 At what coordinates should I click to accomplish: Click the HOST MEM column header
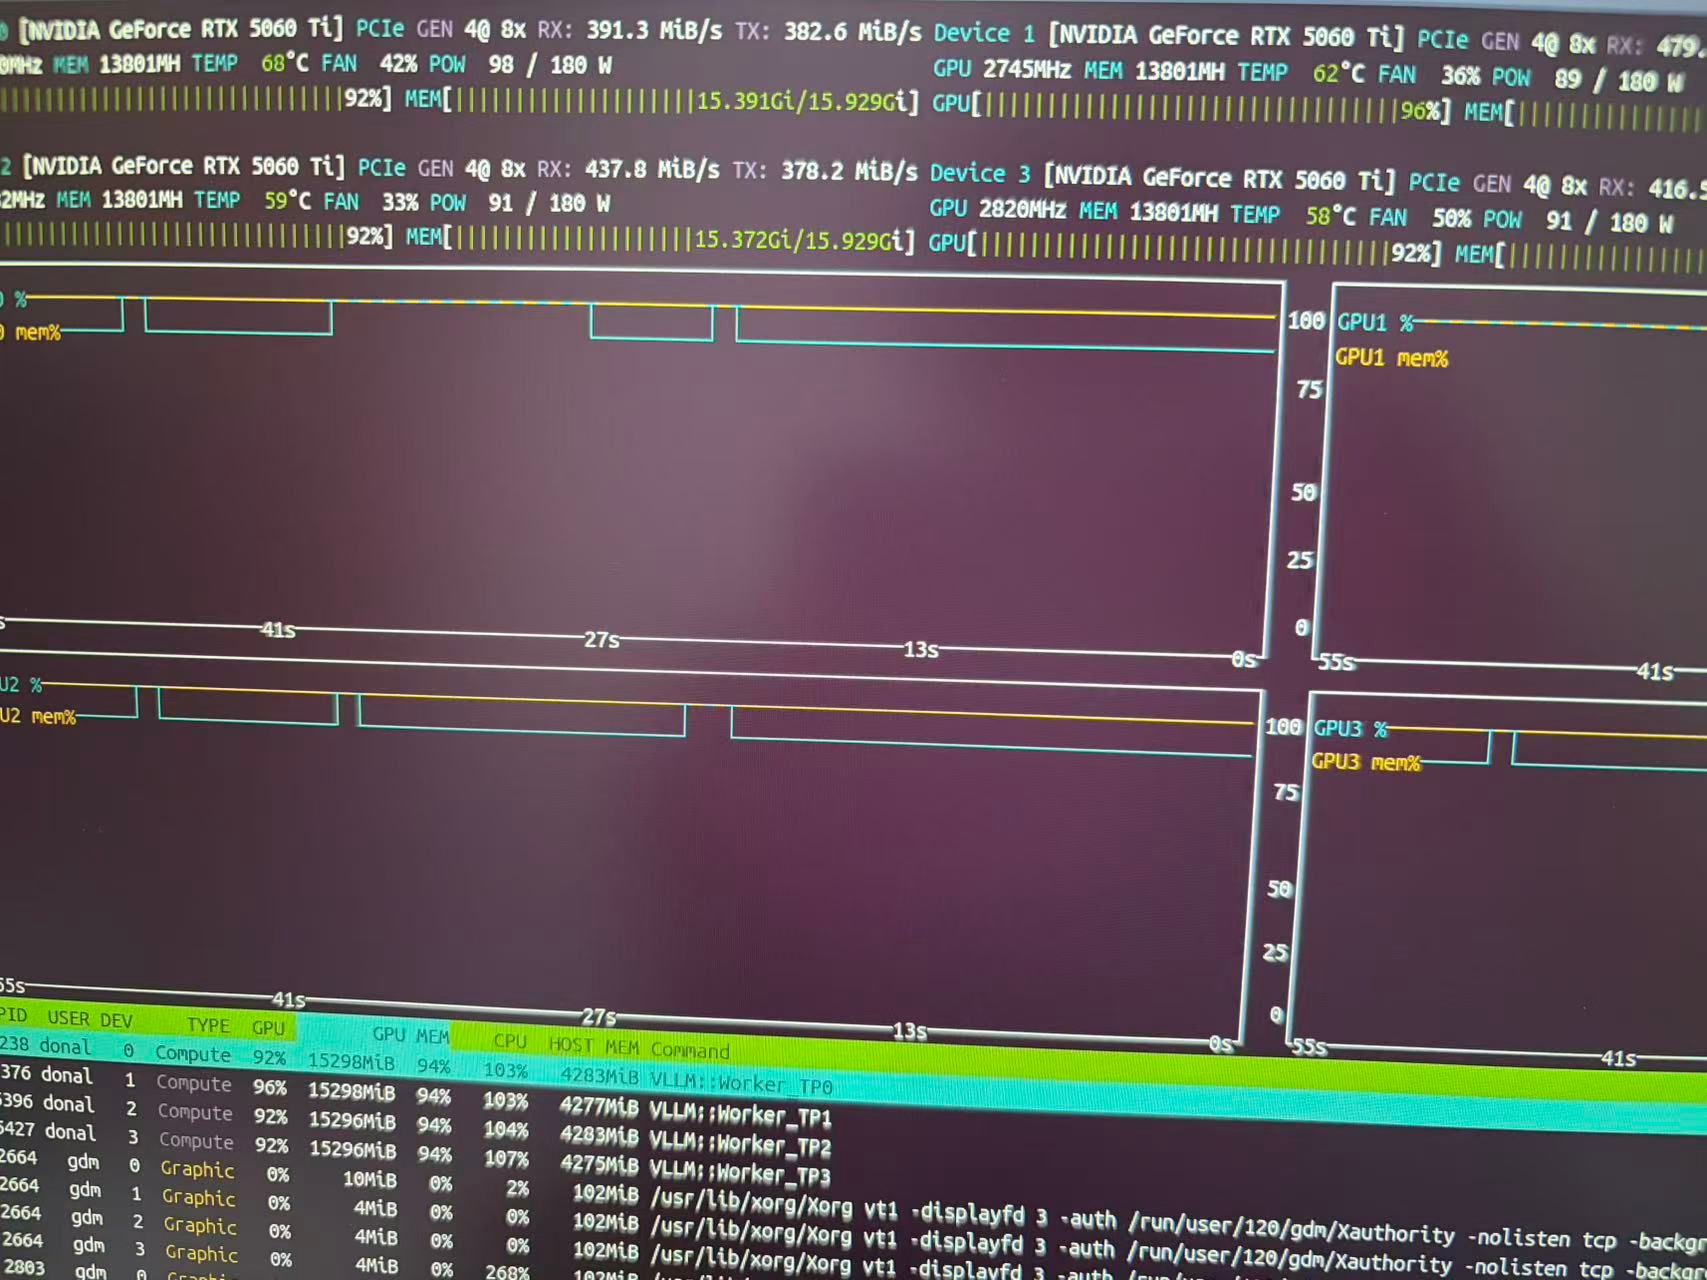coord(593,1045)
